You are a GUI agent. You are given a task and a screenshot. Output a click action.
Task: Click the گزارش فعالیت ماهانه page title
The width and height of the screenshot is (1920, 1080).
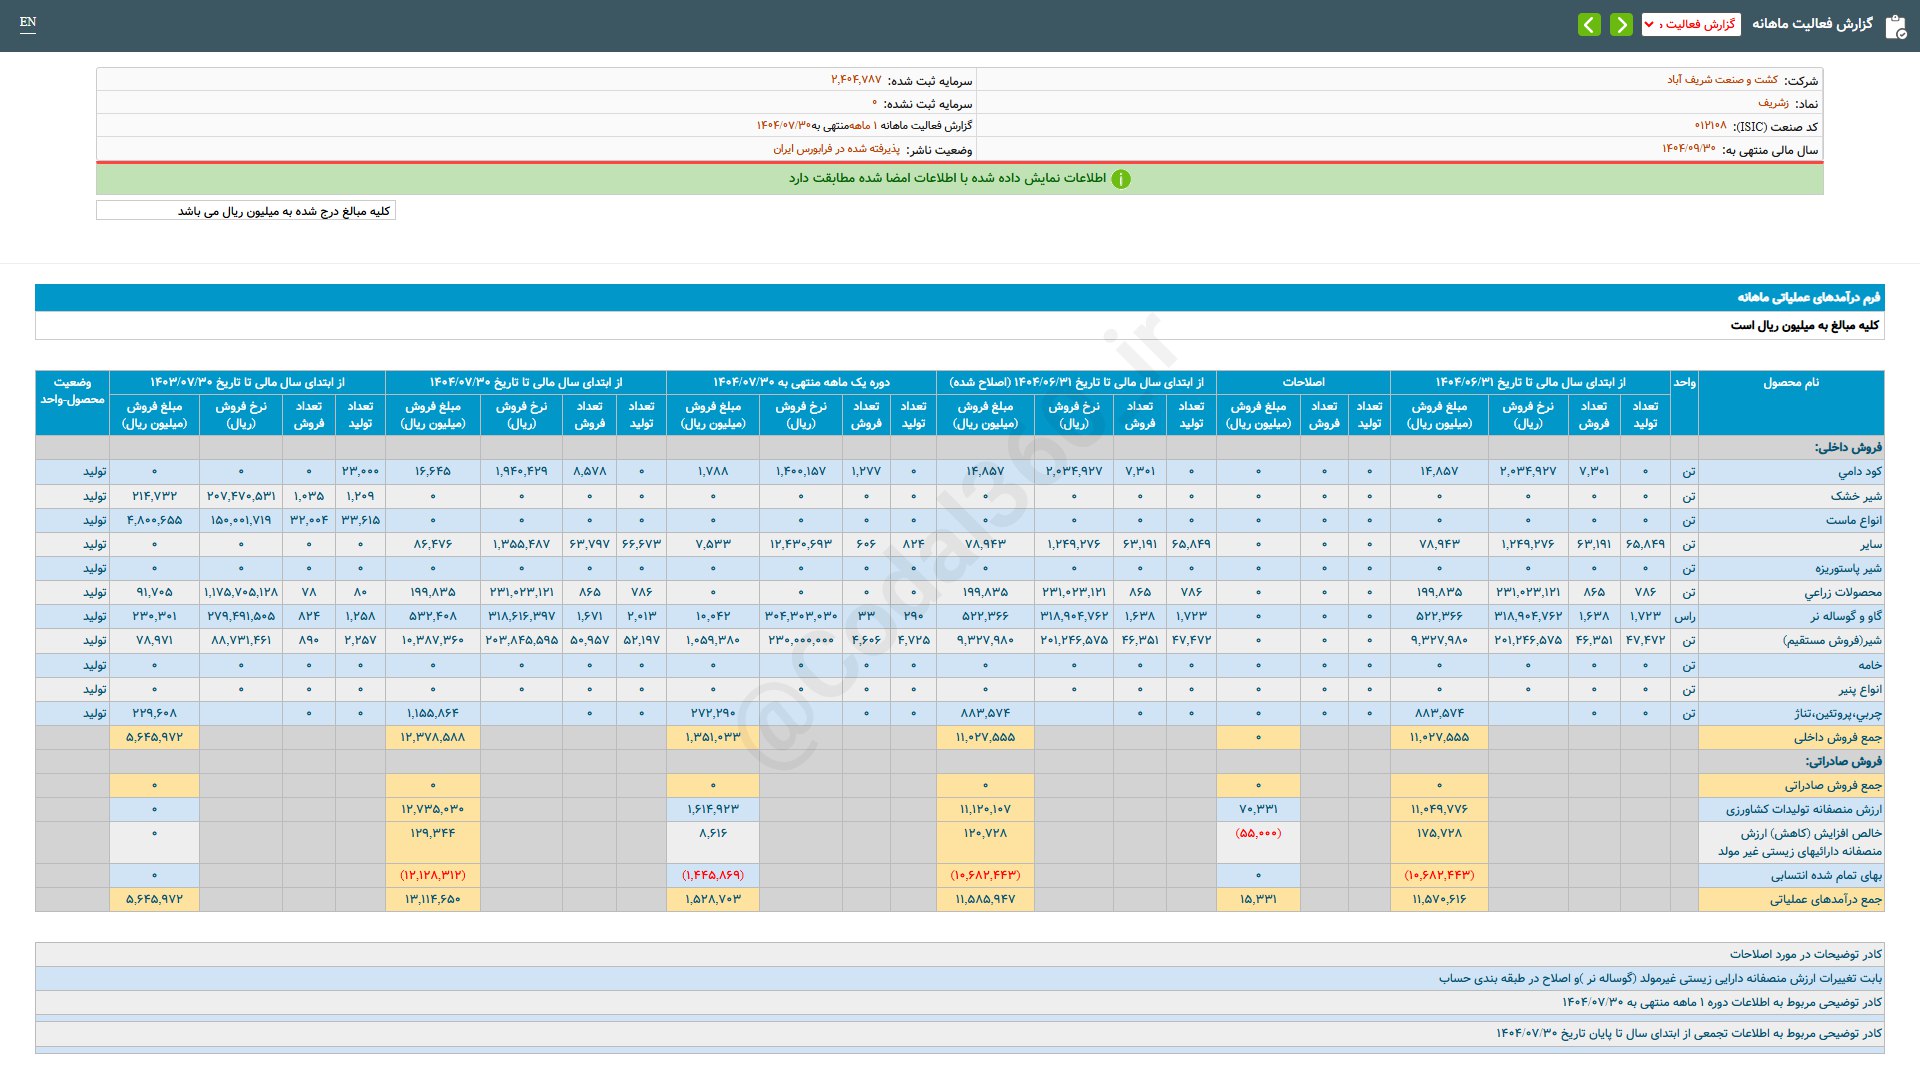[1812, 24]
